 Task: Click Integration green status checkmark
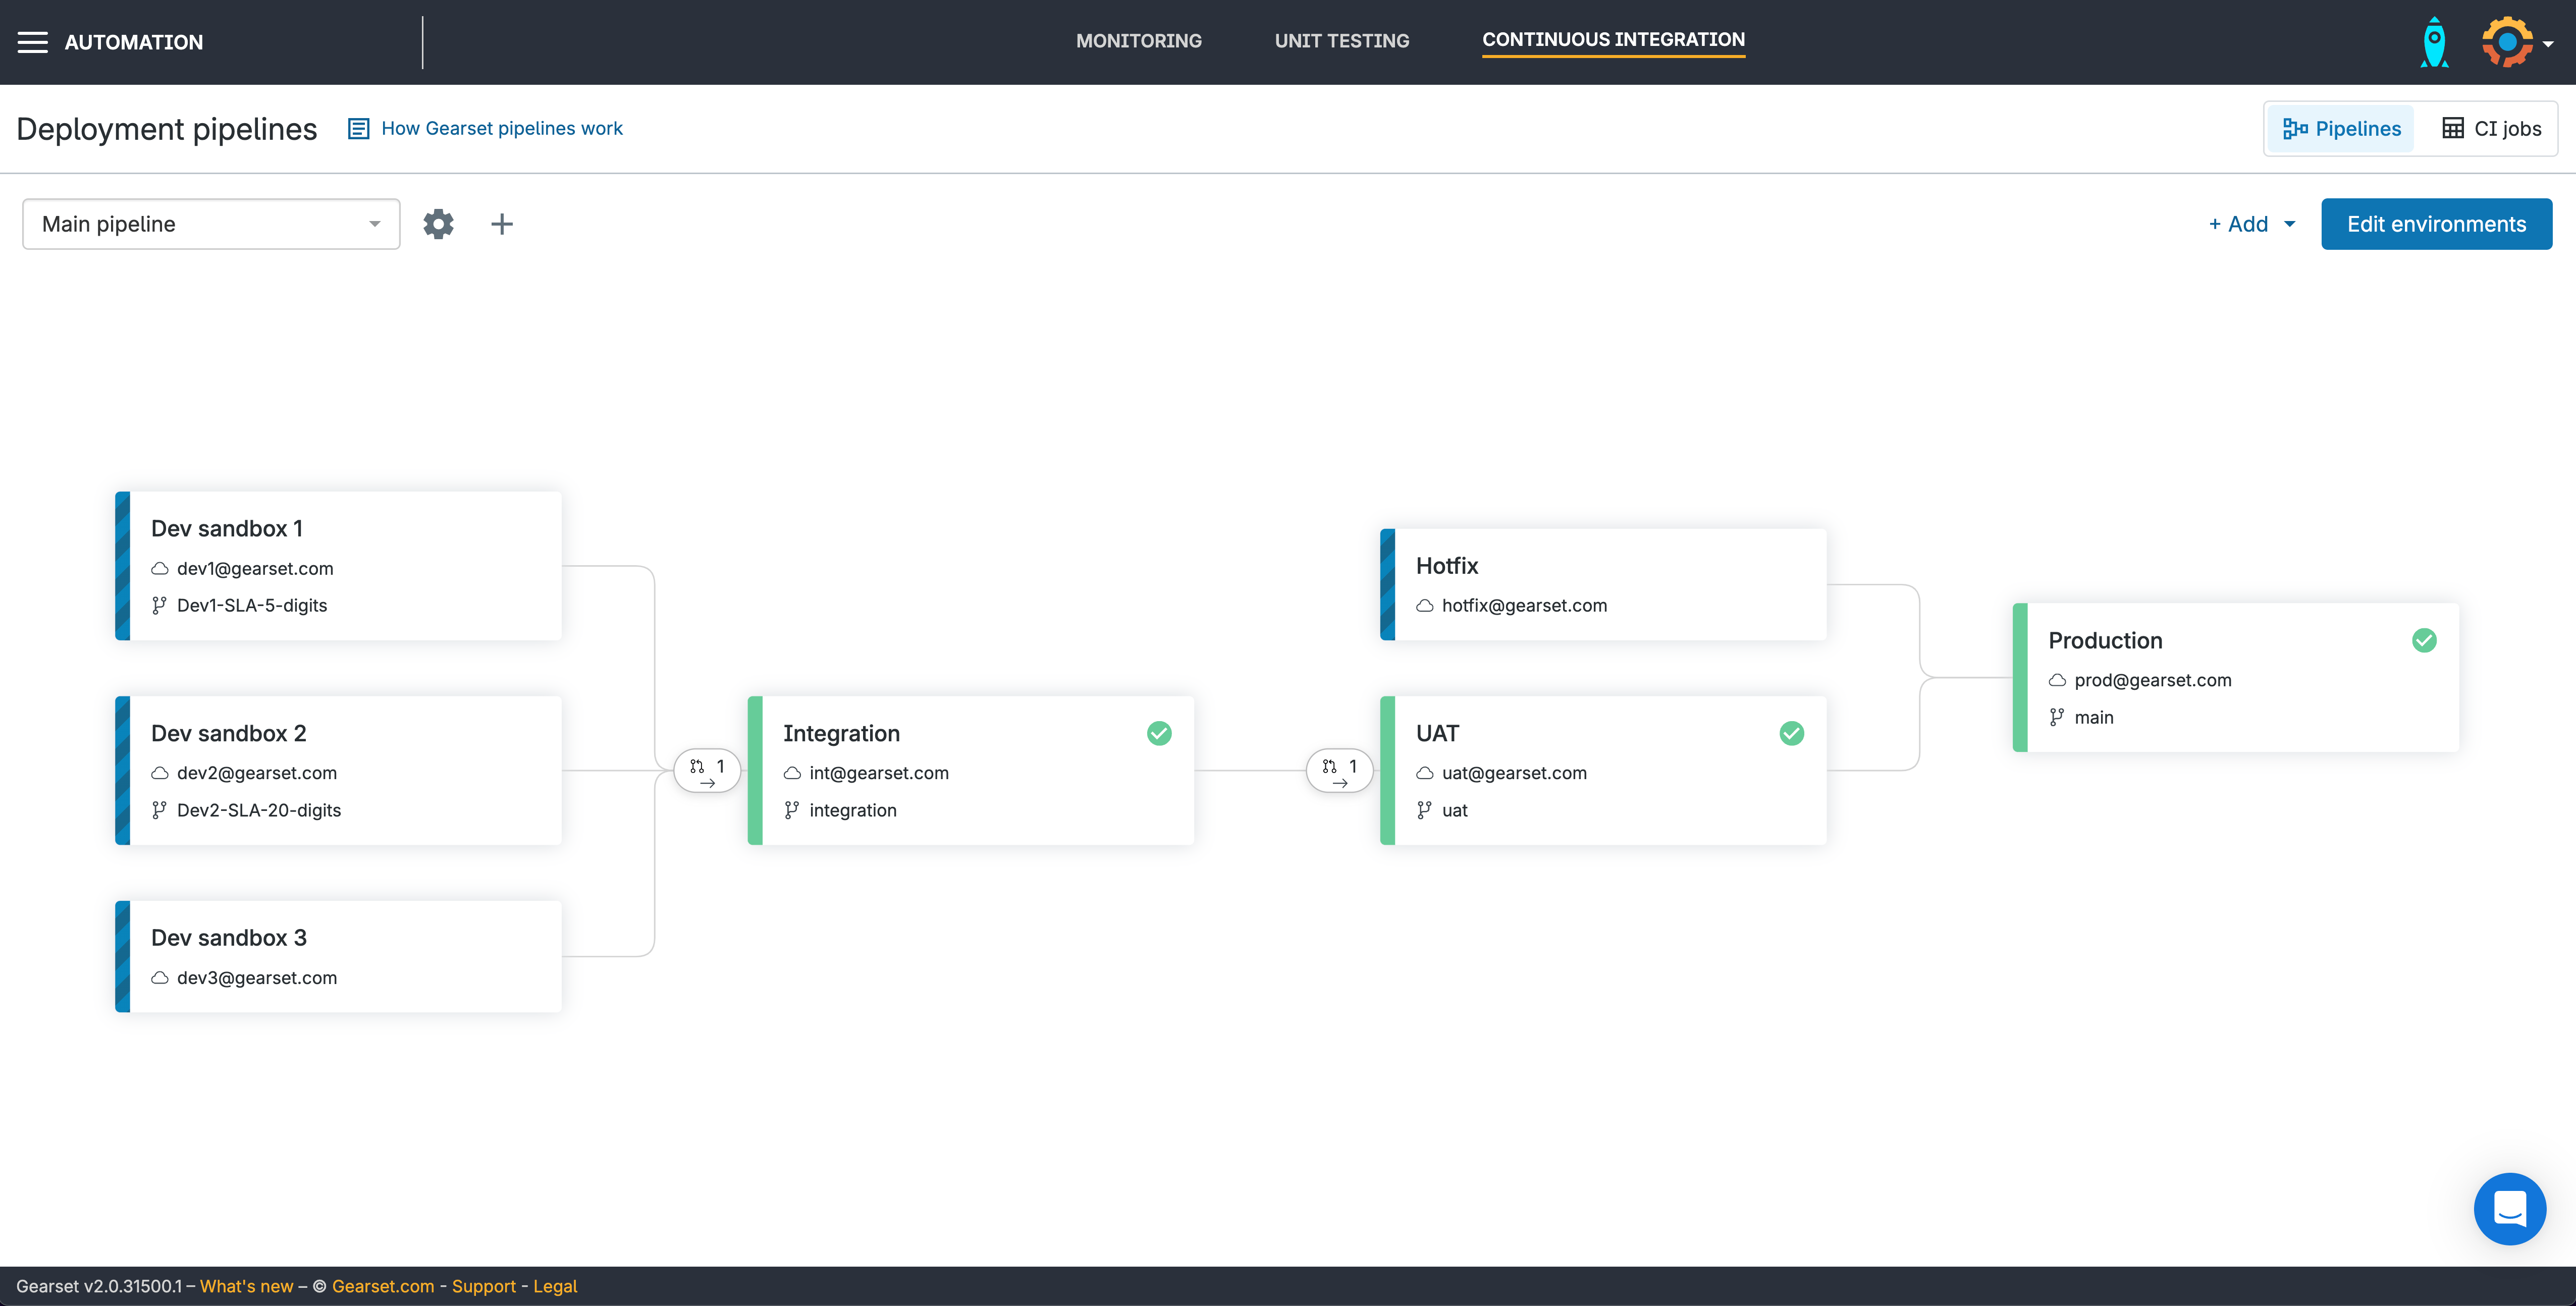[1159, 733]
